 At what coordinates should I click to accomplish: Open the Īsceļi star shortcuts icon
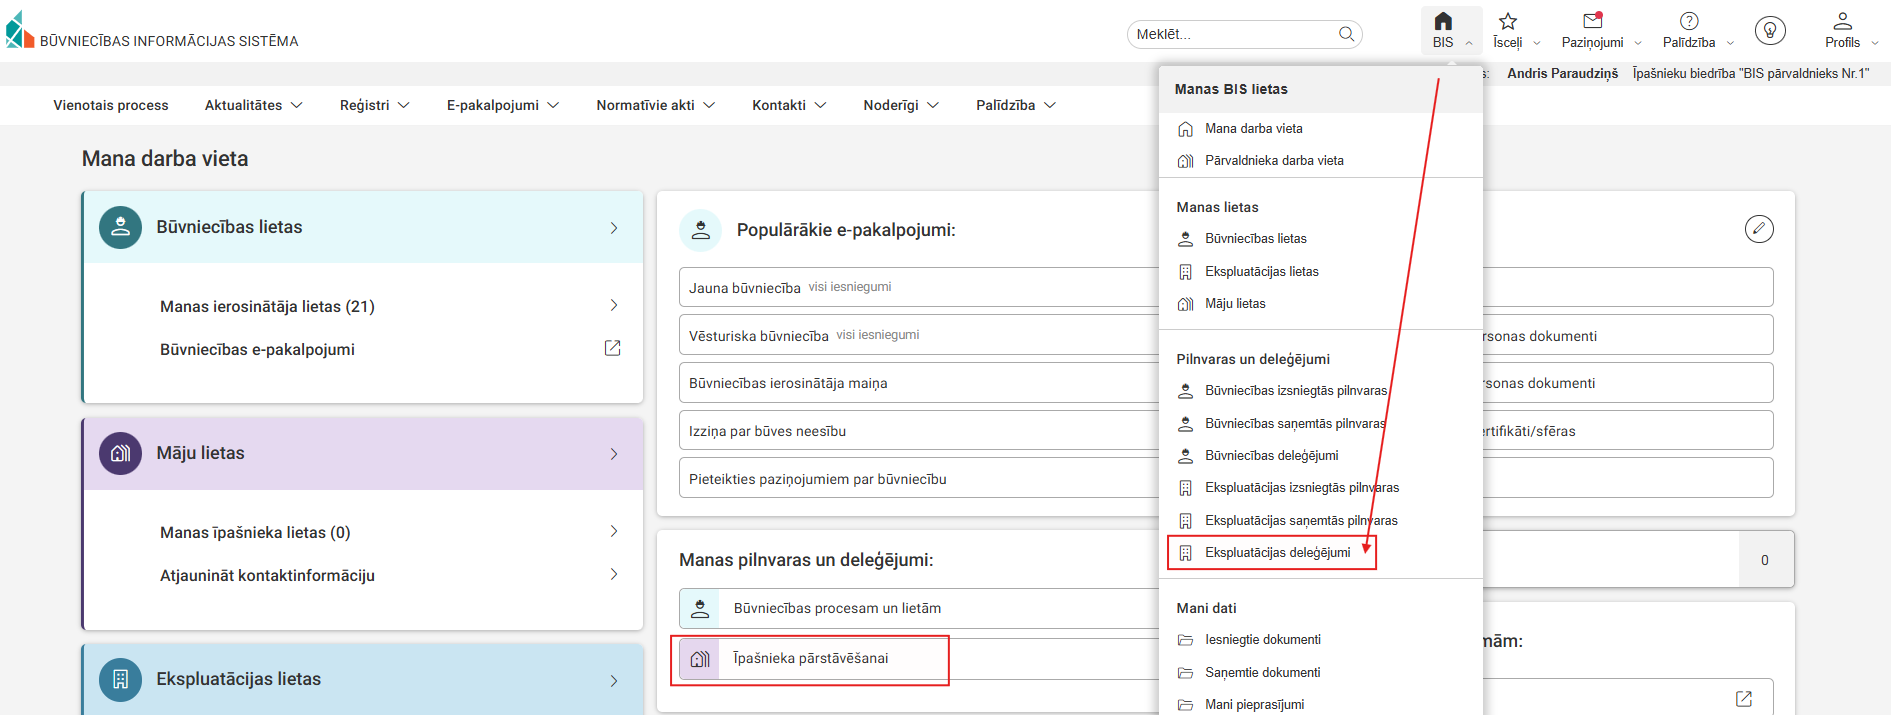[1508, 22]
